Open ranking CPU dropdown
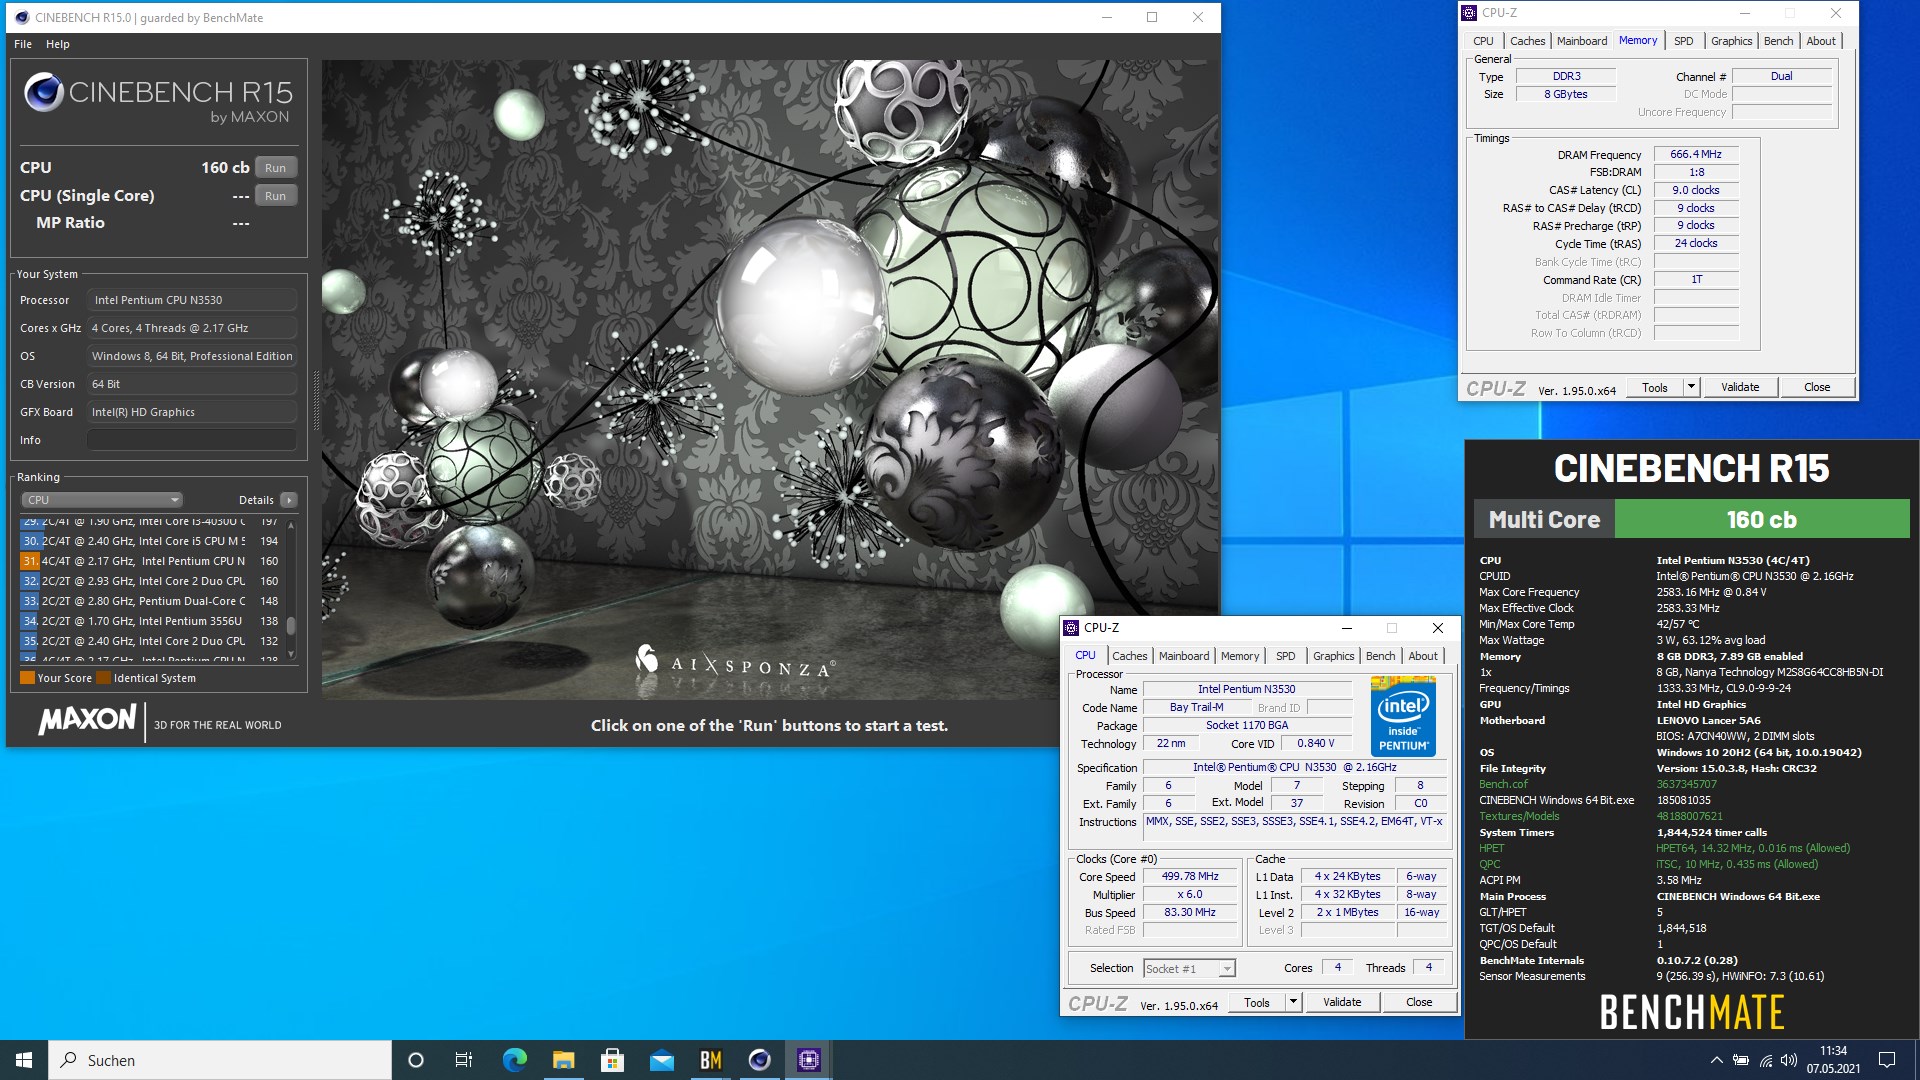The width and height of the screenshot is (1920, 1080). coord(102,500)
